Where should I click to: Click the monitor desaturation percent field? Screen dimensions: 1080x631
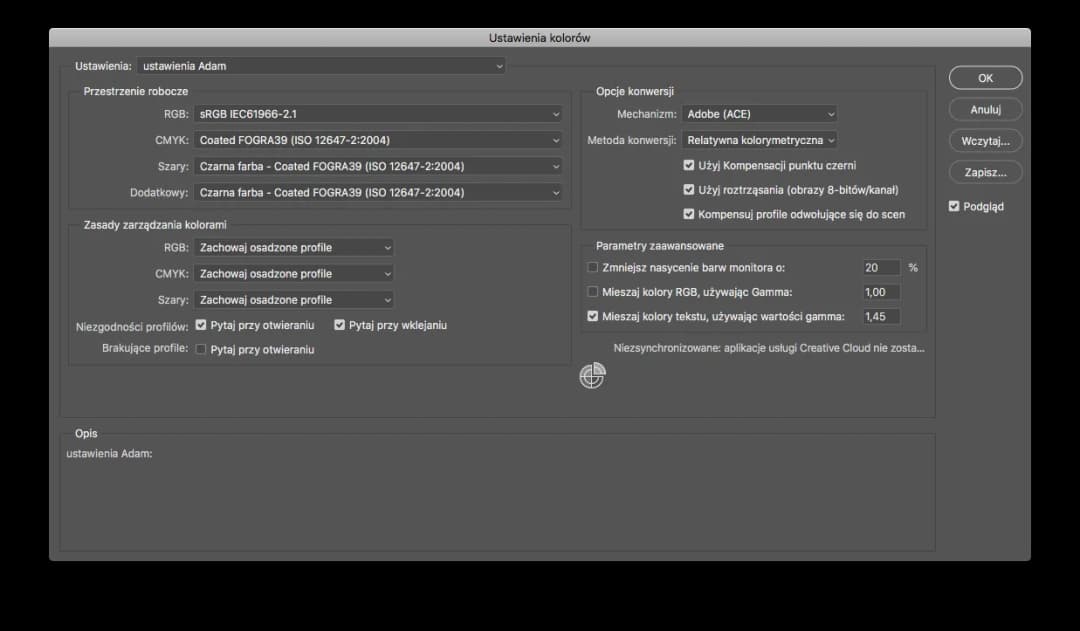[881, 267]
